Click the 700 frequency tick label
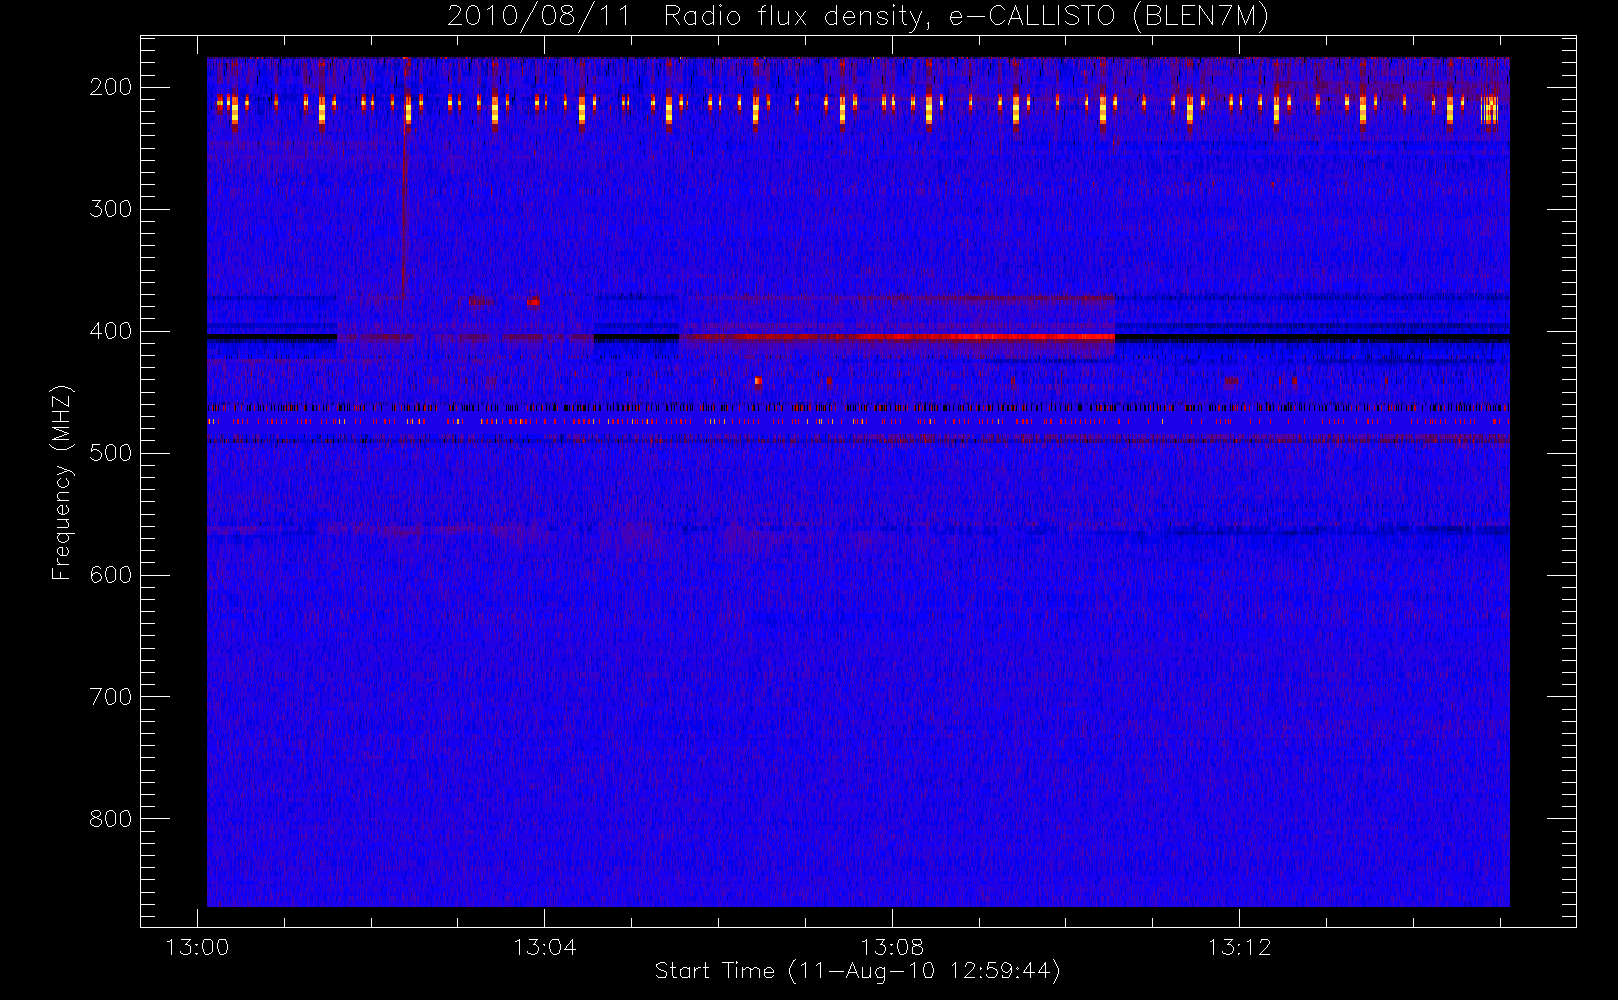Screen dimensions: 1618x1000 point(110,697)
